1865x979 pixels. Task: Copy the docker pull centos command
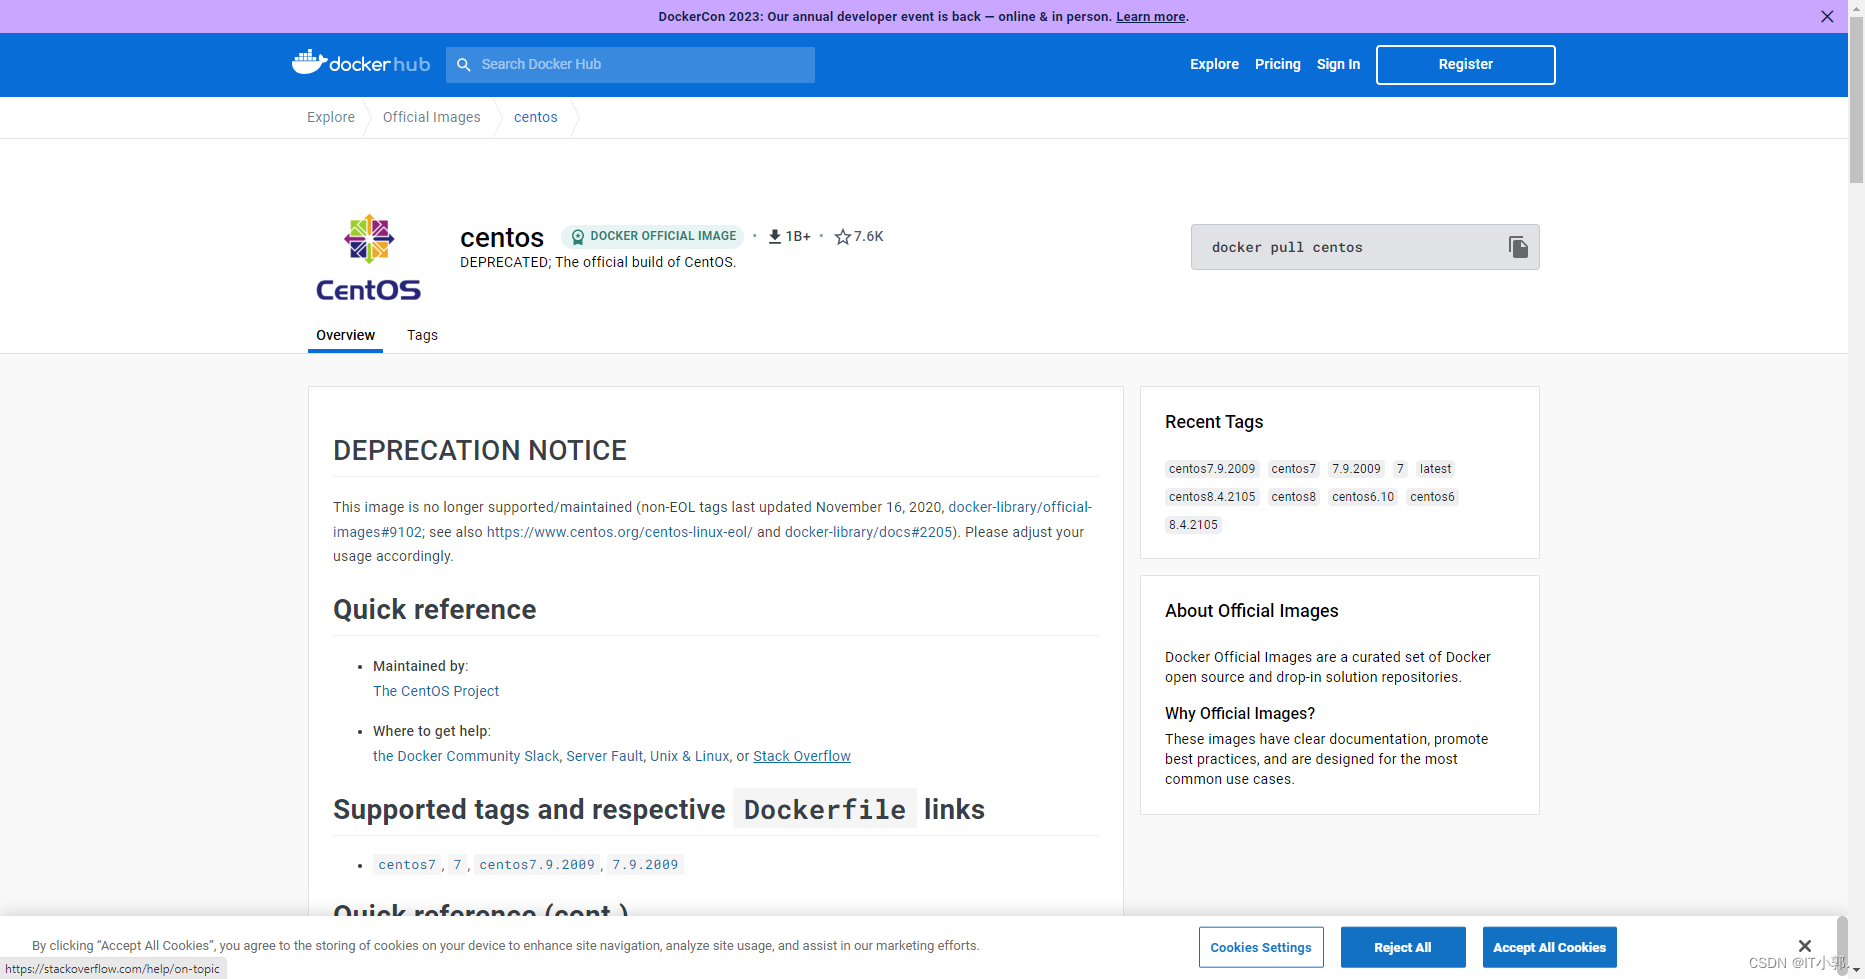1518,247
